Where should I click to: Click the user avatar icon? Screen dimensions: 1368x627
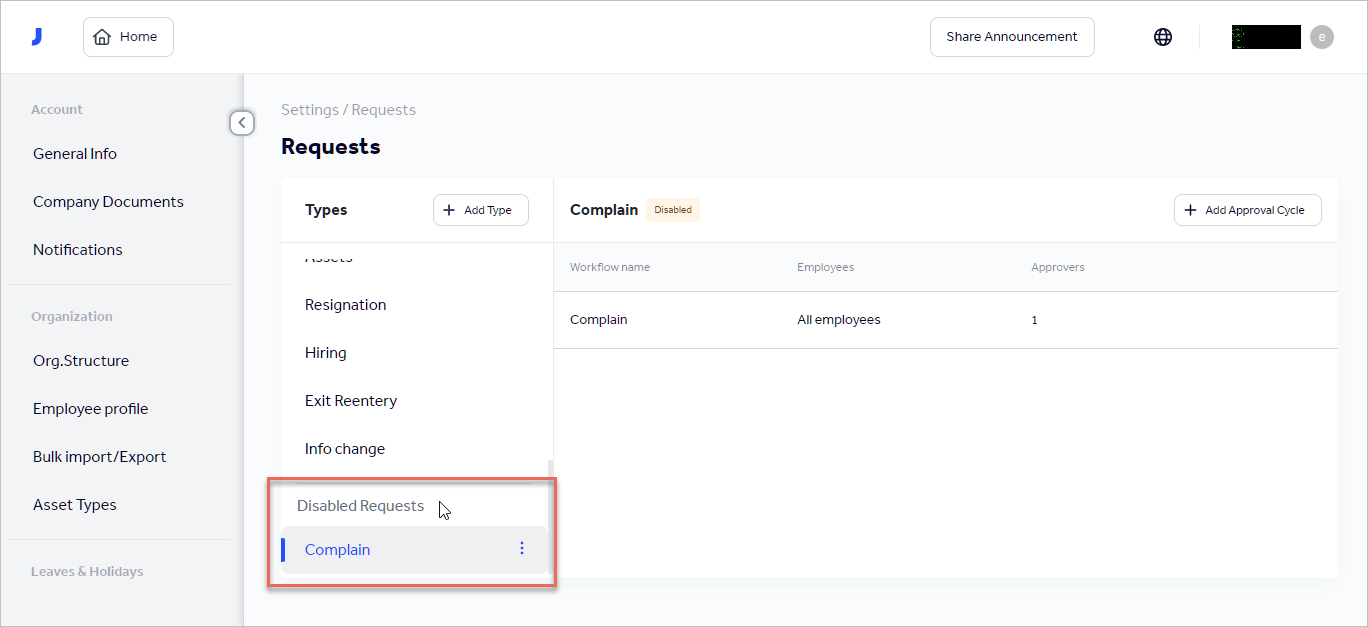1321,36
